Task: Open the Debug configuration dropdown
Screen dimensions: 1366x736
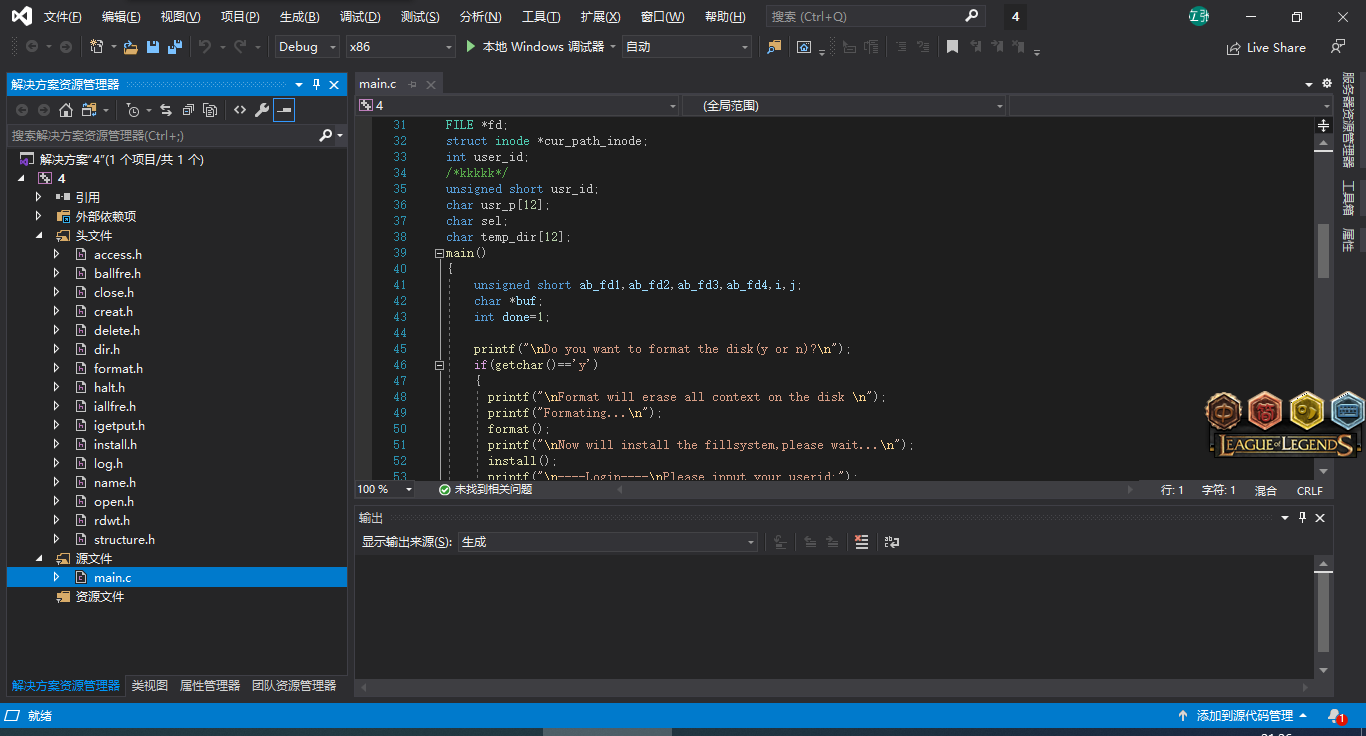Action: pos(308,47)
